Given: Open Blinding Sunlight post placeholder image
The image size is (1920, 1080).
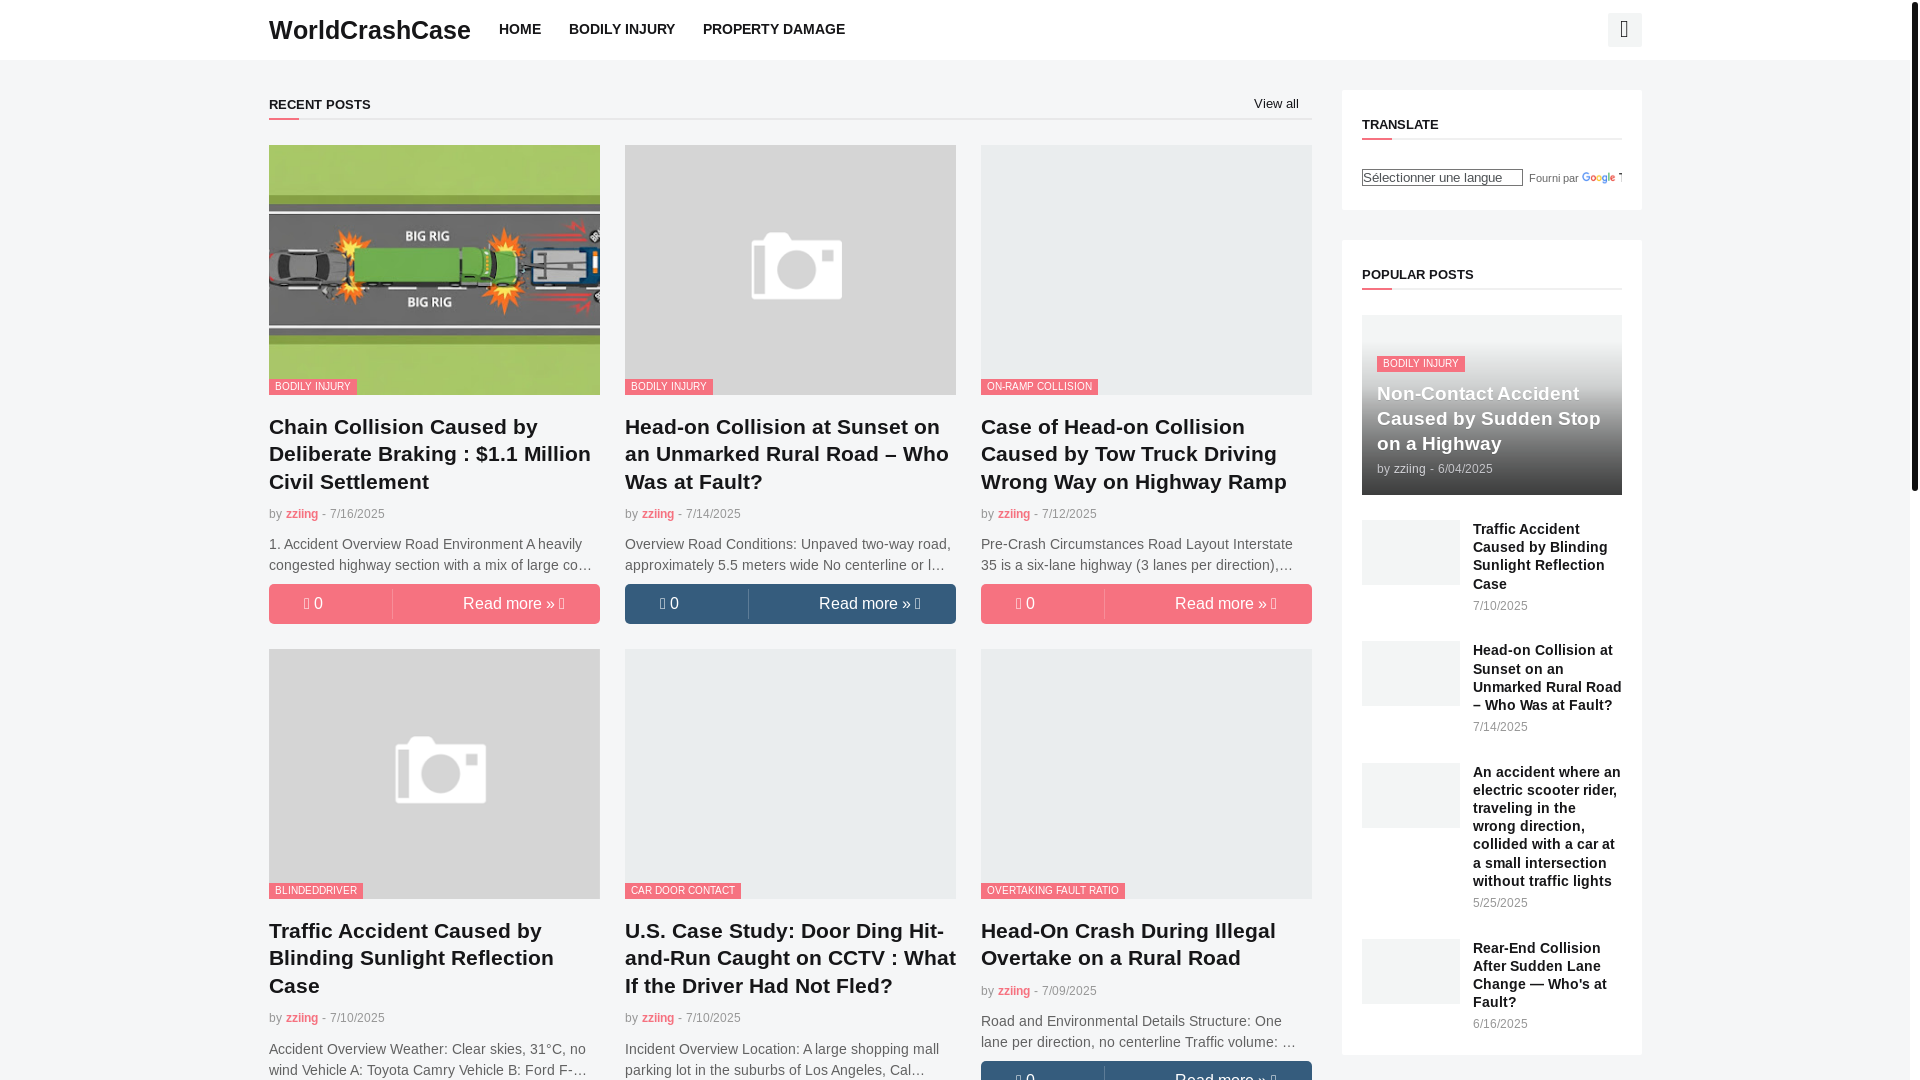Looking at the screenshot, I should [434, 774].
